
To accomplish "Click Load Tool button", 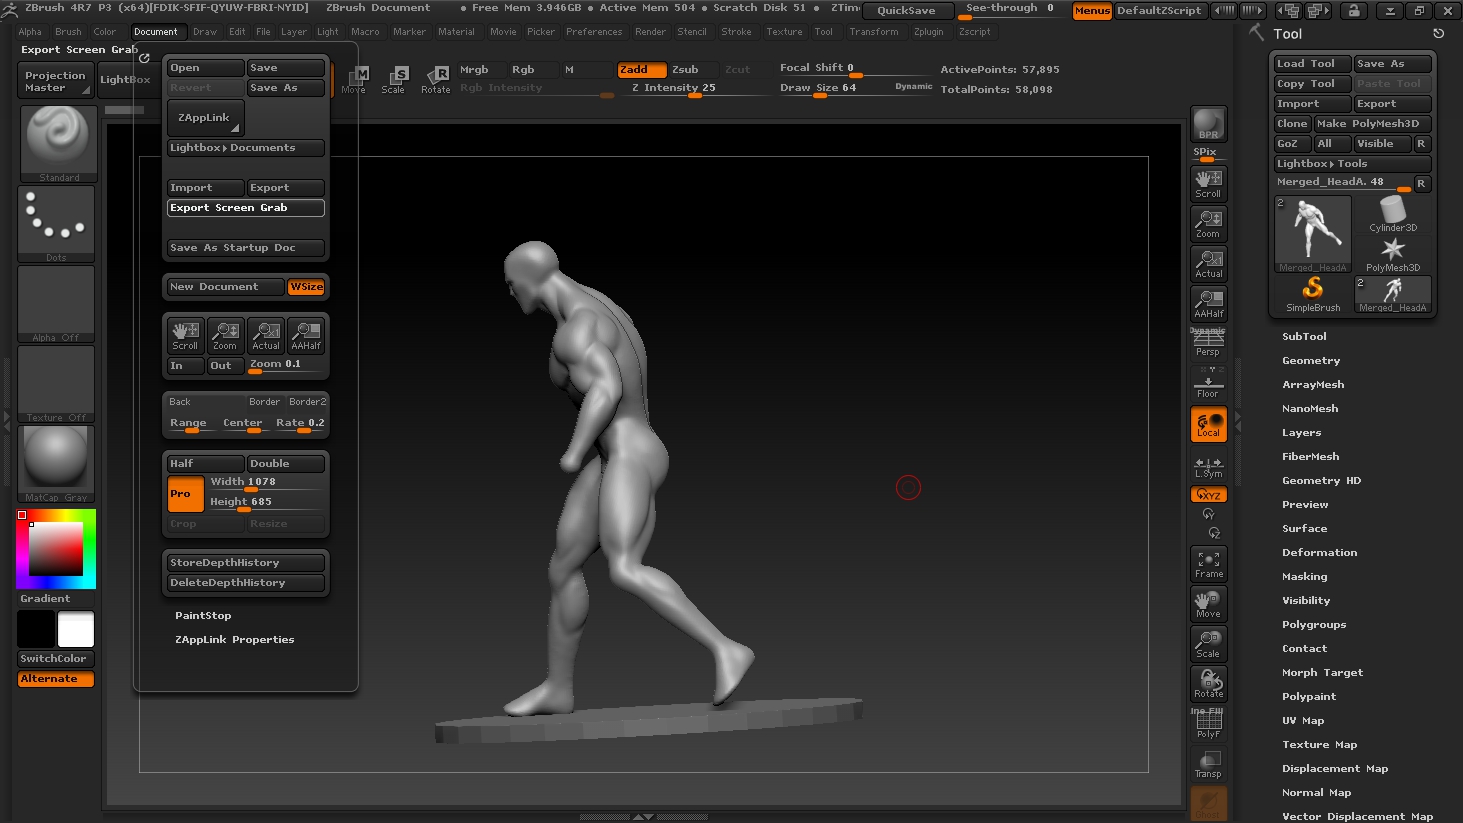I will tap(1313, 64).
